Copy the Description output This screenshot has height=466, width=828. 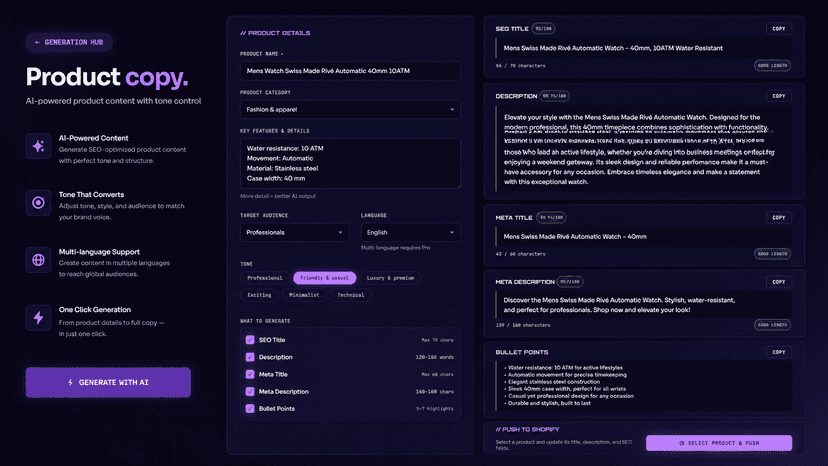coord(778,96)
